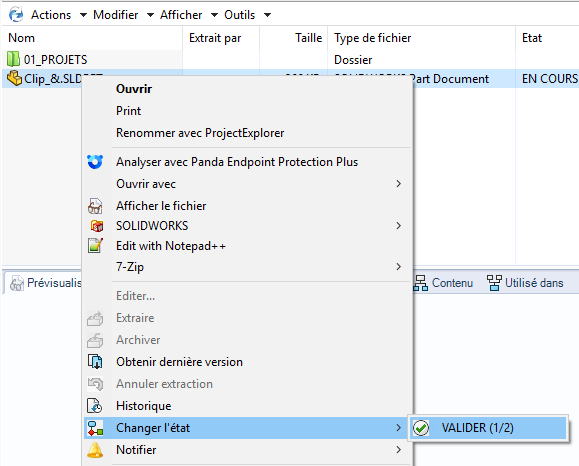Screen dimensions: 579x466
Task: Click the Notepad++ icon in menu
Action: click(95, 246)
